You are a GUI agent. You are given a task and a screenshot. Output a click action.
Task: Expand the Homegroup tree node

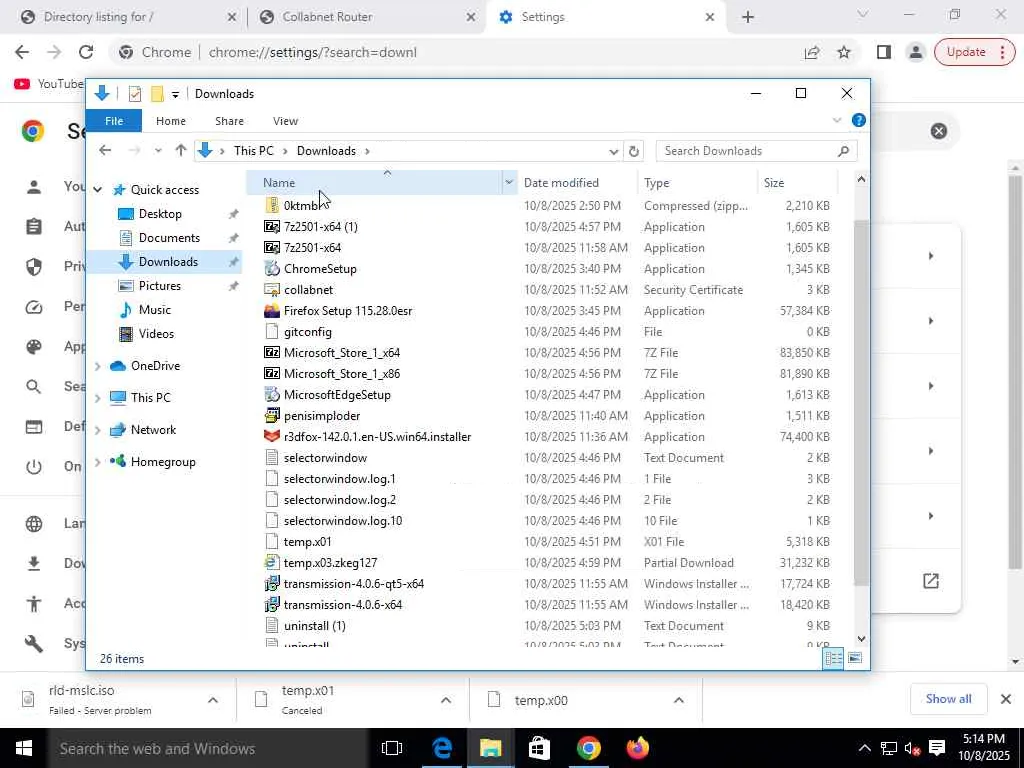pyautogui.click(x=98, y=462)
